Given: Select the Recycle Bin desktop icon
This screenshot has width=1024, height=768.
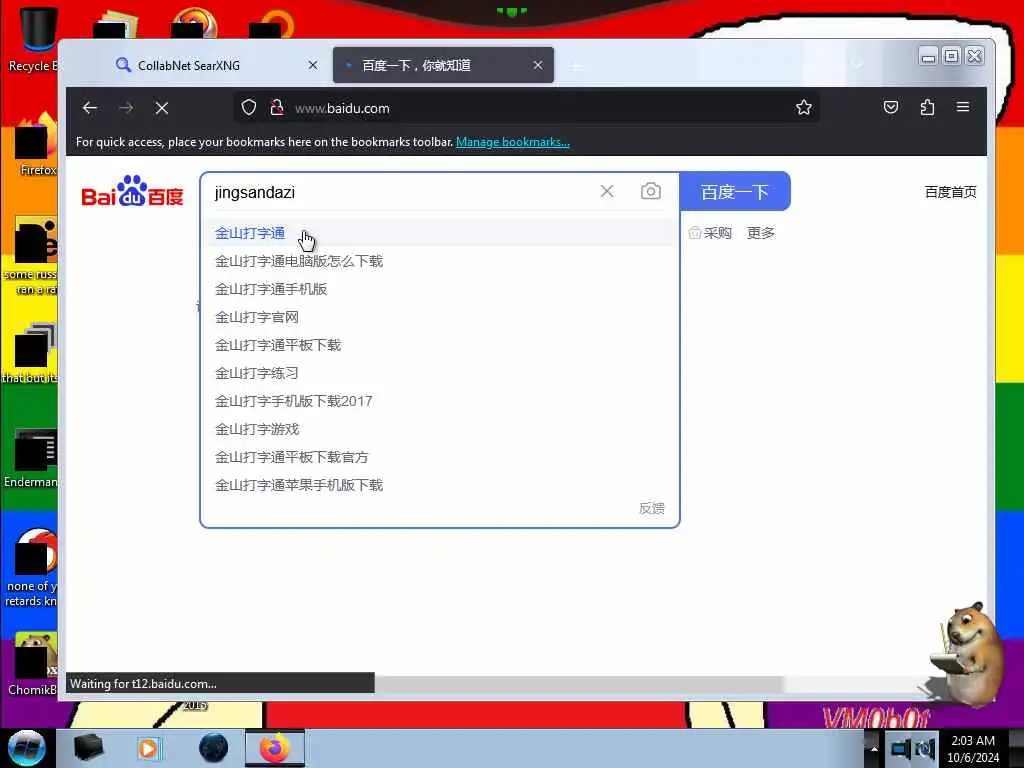Looking at the screenshot, I should [x=36, y=39].
